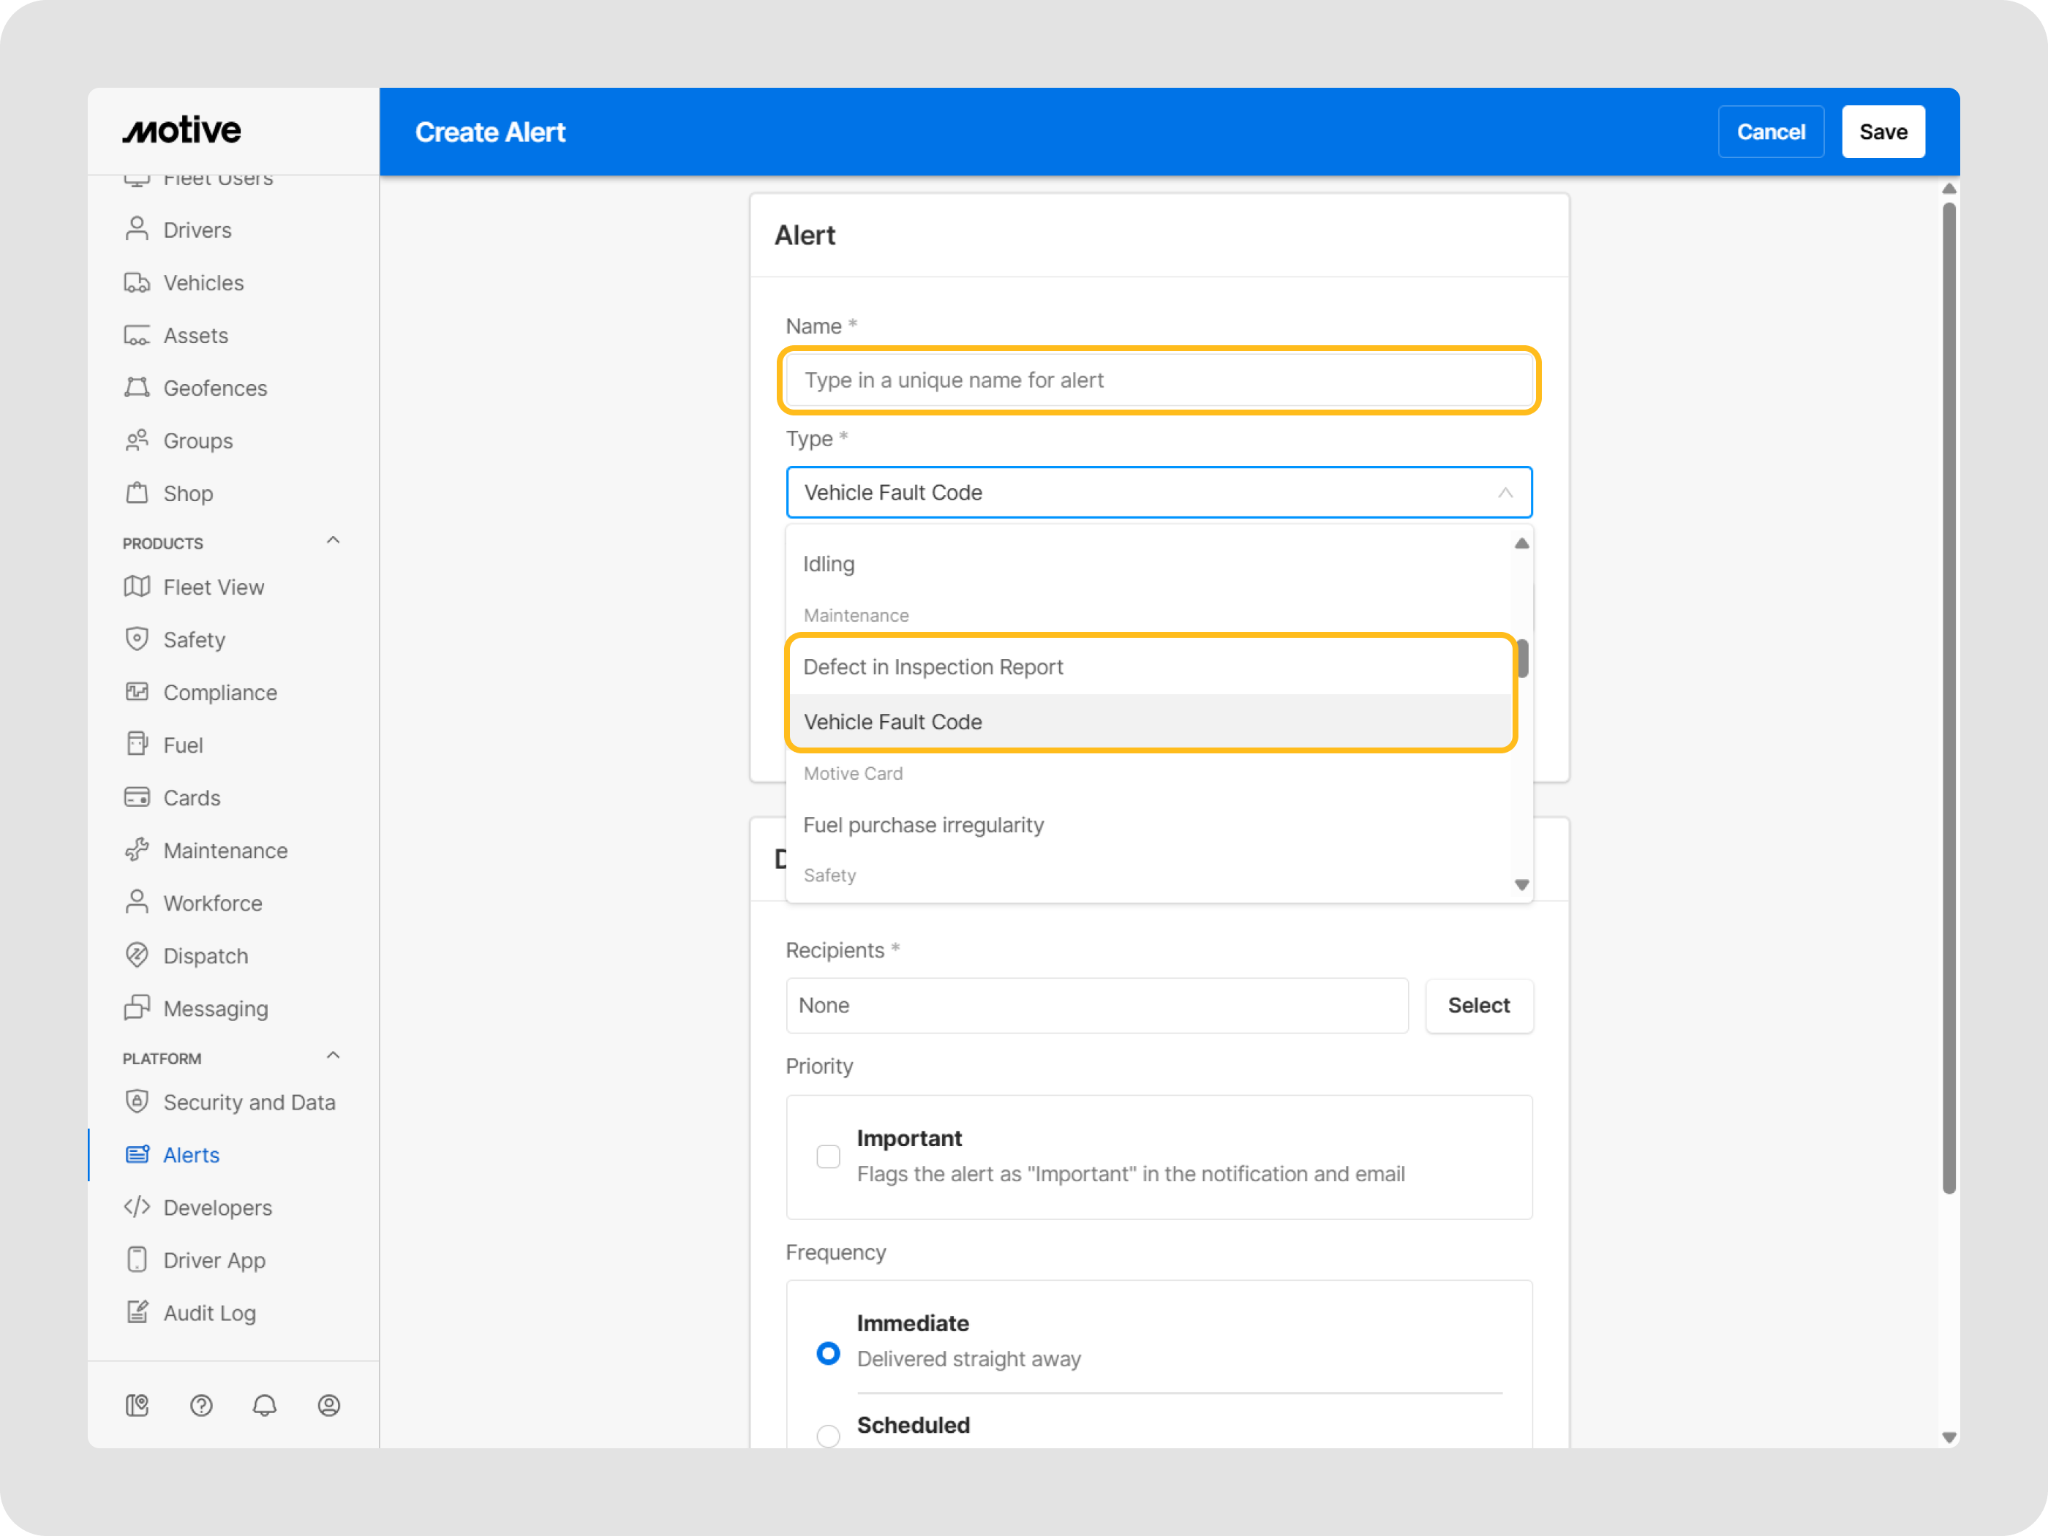Enable the Important priority checkbox
The width and height of the screenshot is (2048, 1536).
(x=828, y=1156)
